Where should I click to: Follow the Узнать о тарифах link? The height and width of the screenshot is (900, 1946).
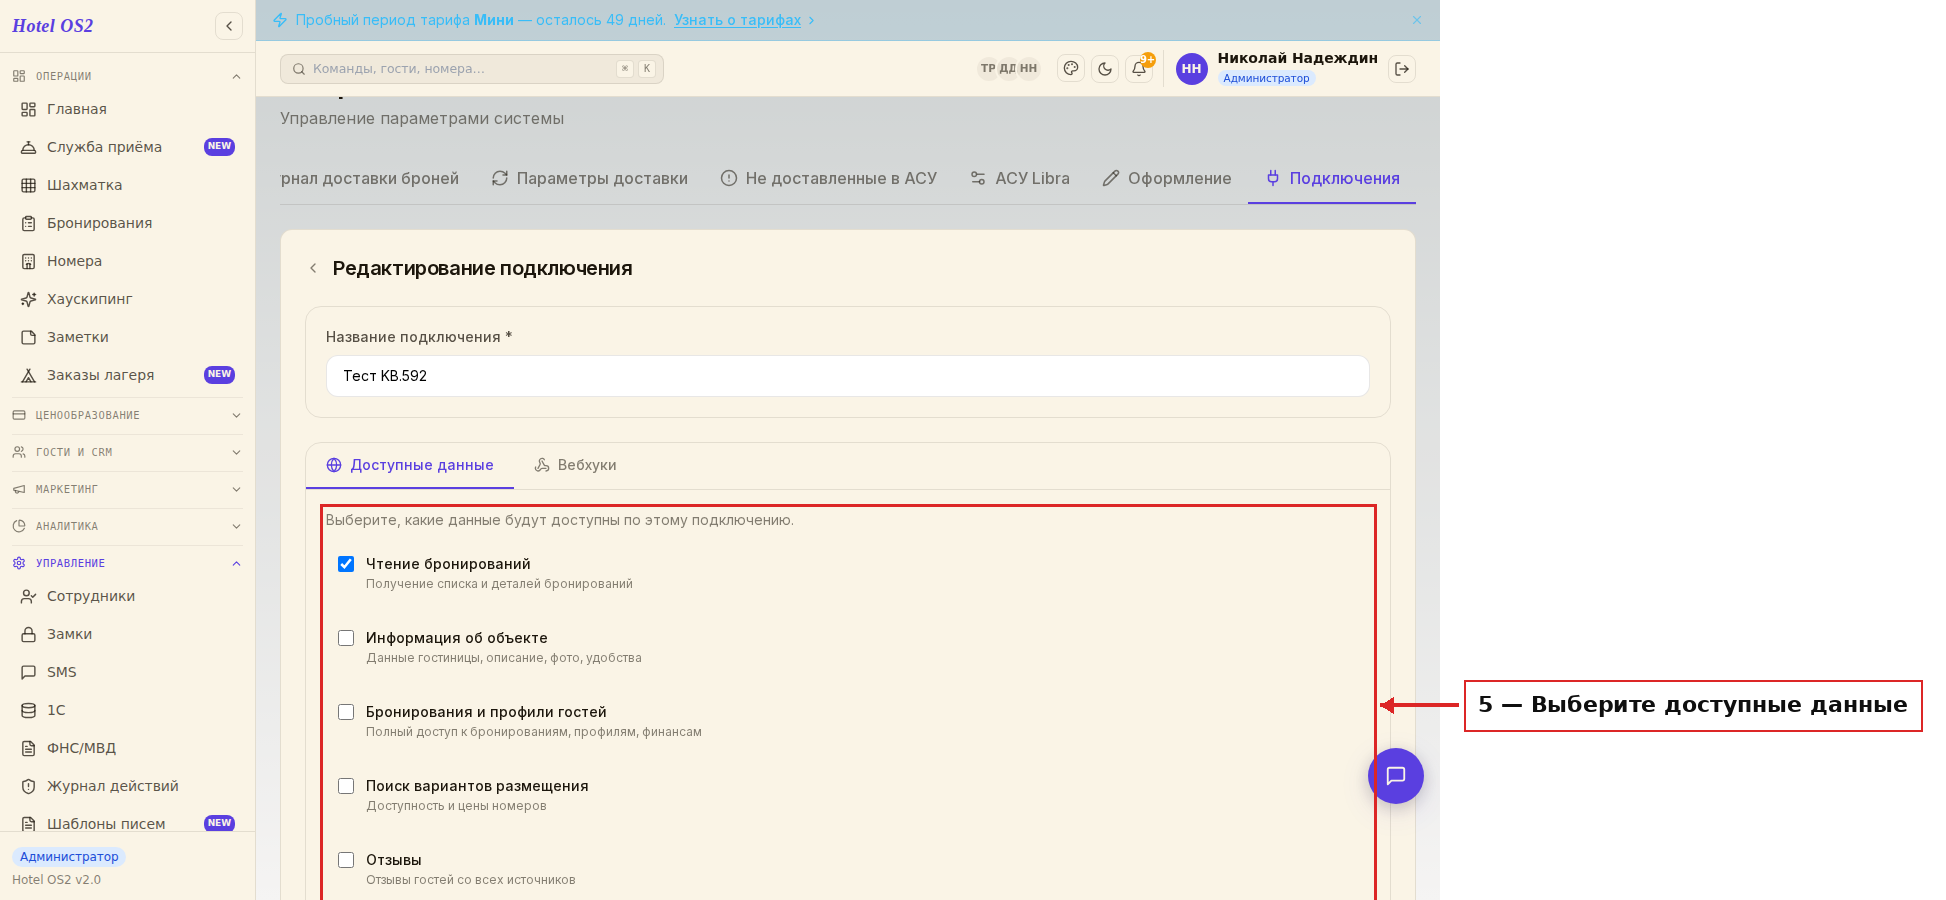737,20
